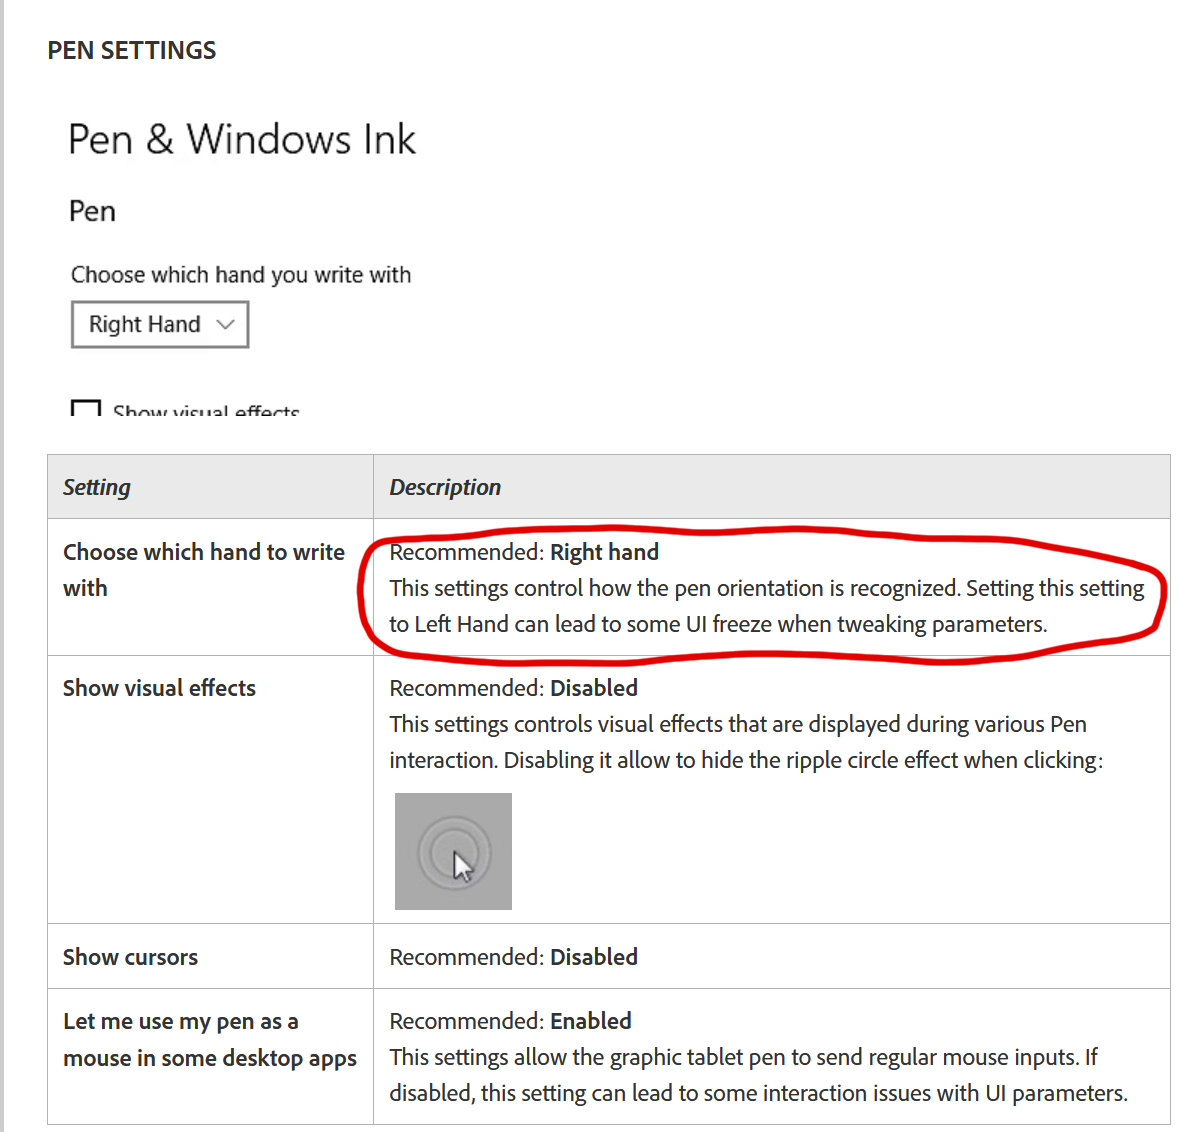Click the 'Show cursors' row label
Screen dimensions: 1178x1132
[x=130, y=957]
